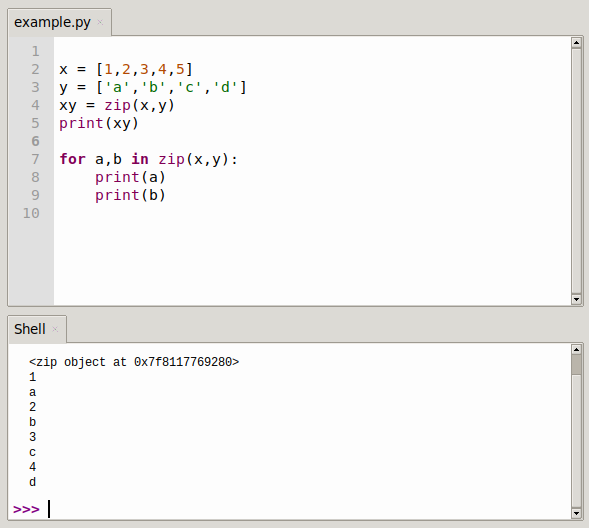Click the Shell scrollbar thumb

click(x=576, y=364)
